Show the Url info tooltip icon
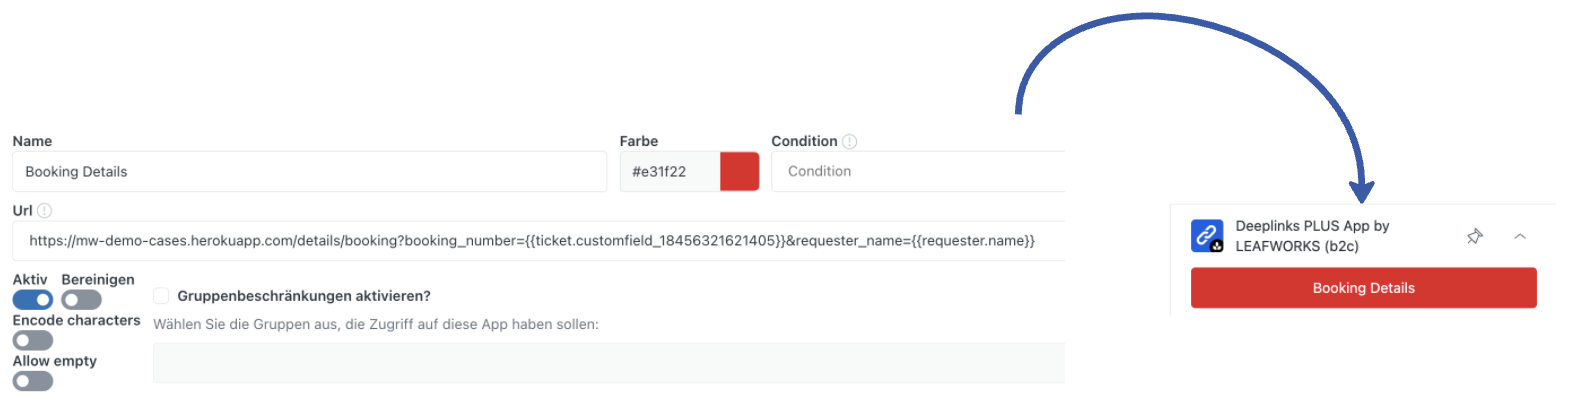Screen dimensions: 1578x418 (x=45, y=211)
